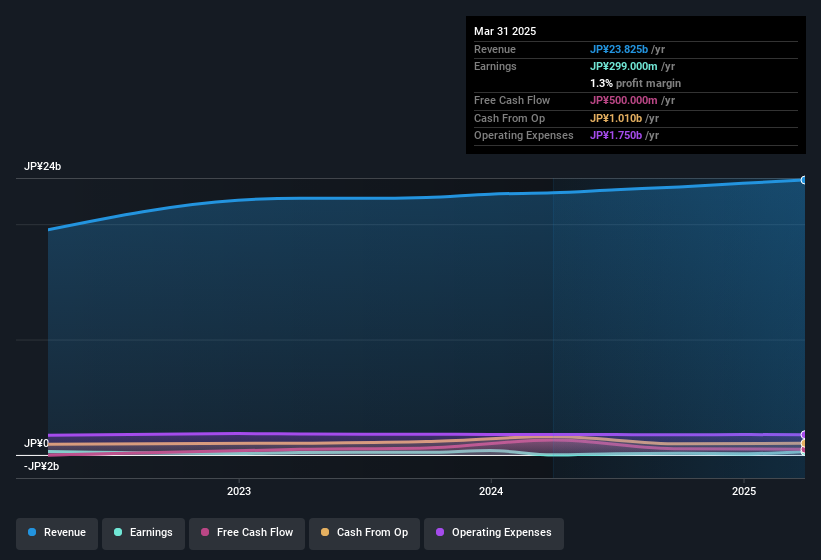Click the JP¥299.000m earnings value
Image resolution: width=821 pixels, height=560 pixels.
point(624,66)
